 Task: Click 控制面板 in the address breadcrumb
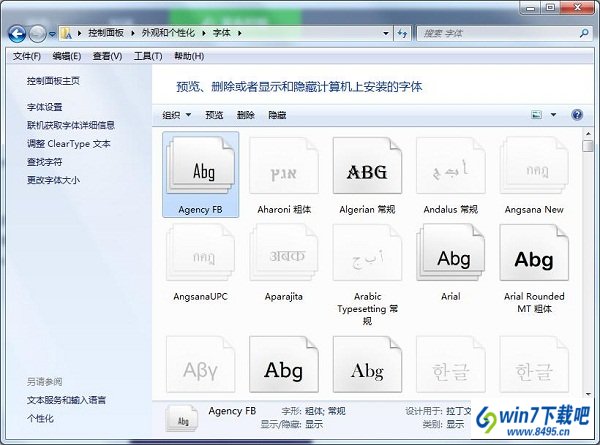106,33
